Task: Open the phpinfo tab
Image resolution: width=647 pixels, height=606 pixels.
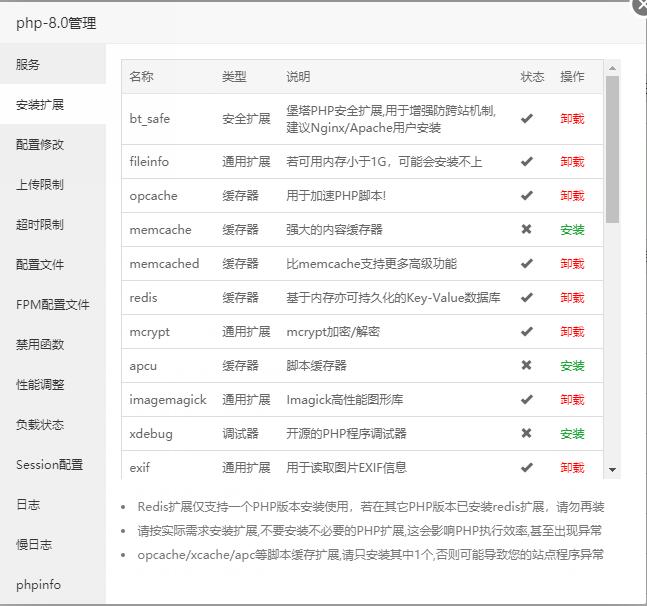Action: tap(53, 585)
